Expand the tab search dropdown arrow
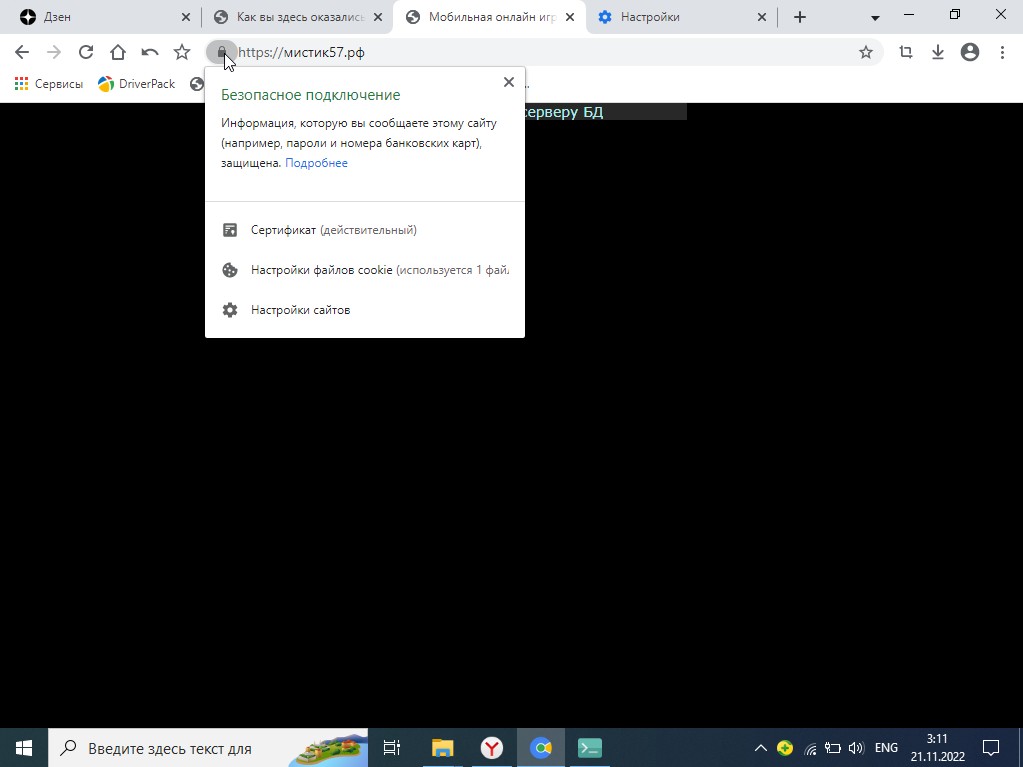Screen dimensions: 1023x767 [875, 18]
